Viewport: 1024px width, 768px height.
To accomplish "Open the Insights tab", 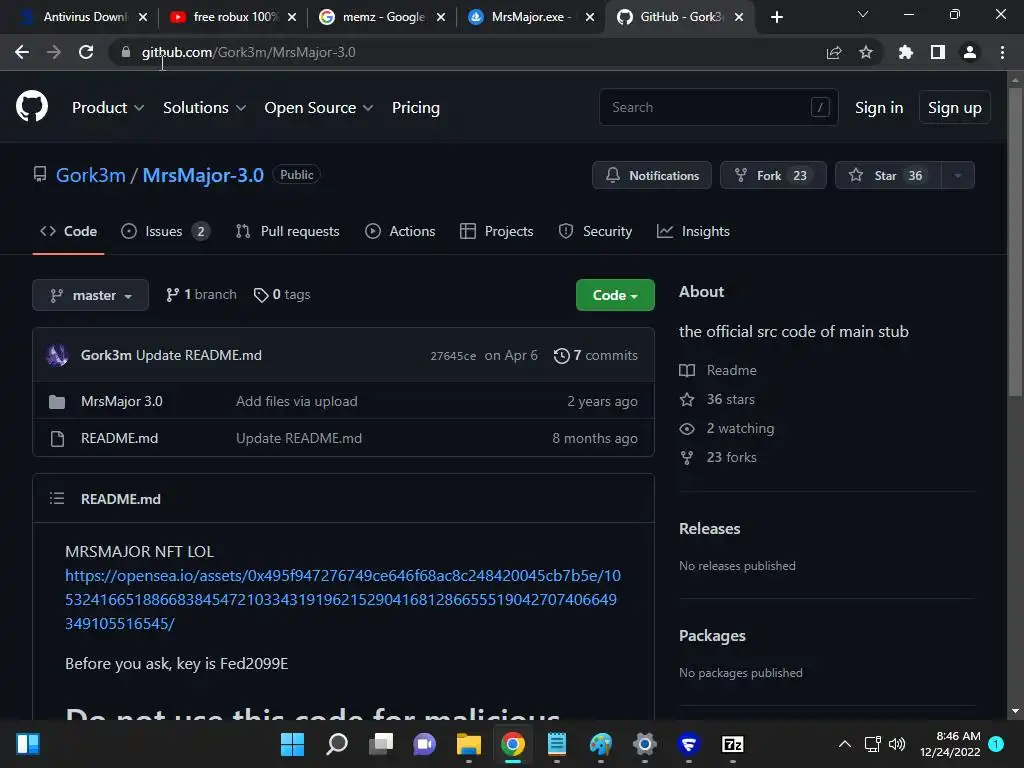I will pyautogui.click(x=693, y=231).
